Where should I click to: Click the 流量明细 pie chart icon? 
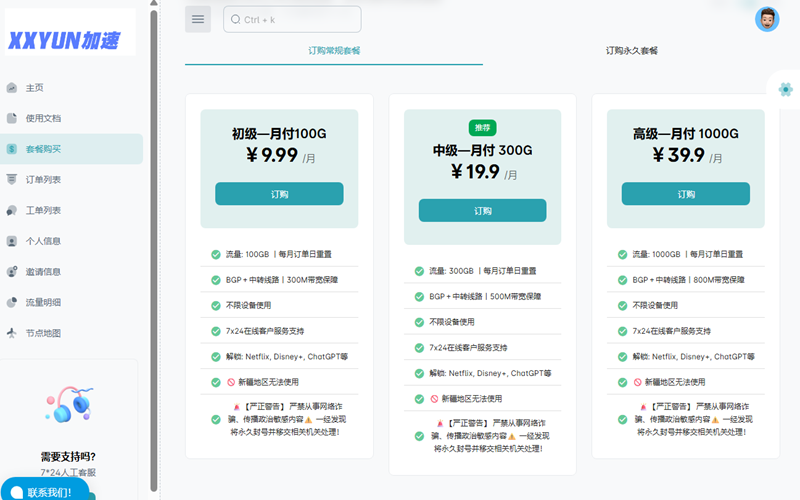[12, 302]
